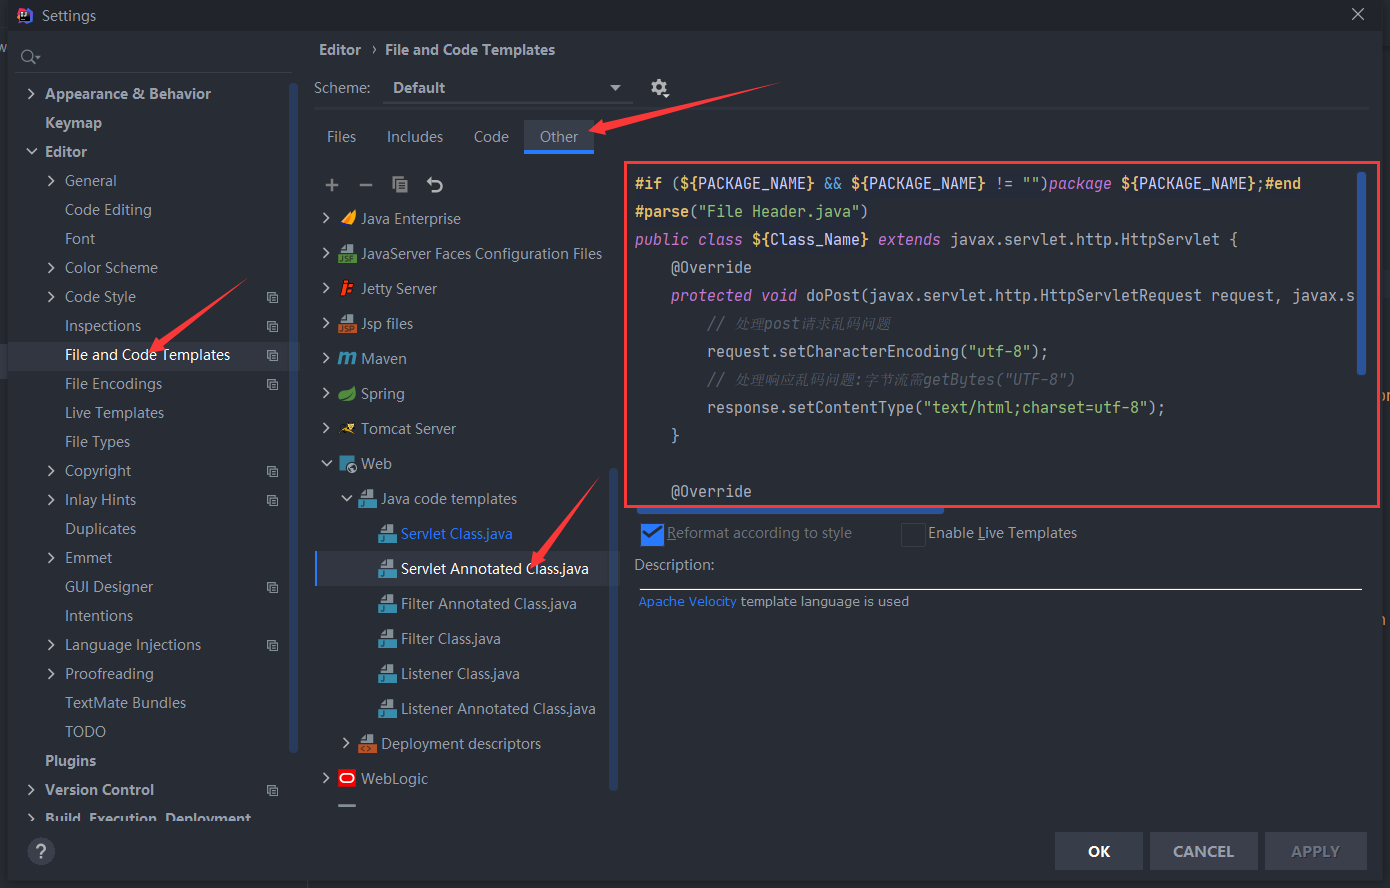Click the template code editor scrollbar
The height and width of the screenshot is (888, 1390).
click(1361, 273)
